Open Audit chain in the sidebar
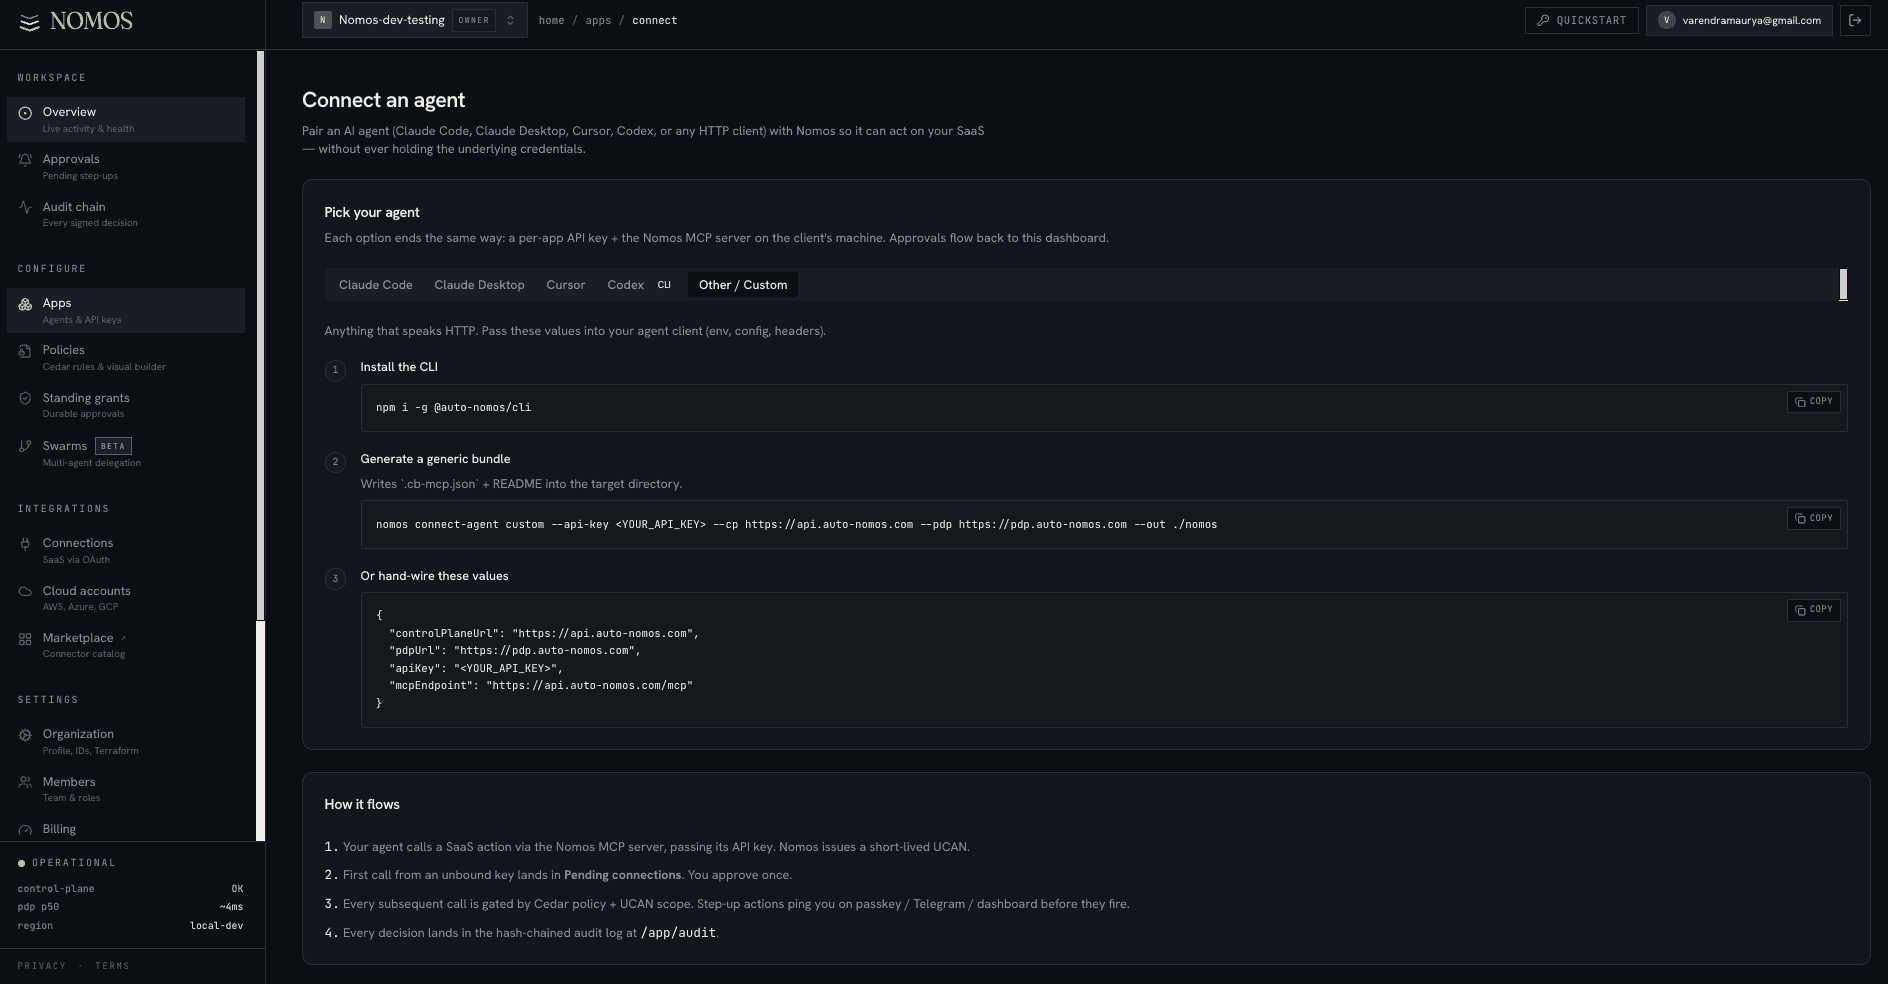Image resolution: width=1888 pixels, height=984 pixels. (126, 214)
